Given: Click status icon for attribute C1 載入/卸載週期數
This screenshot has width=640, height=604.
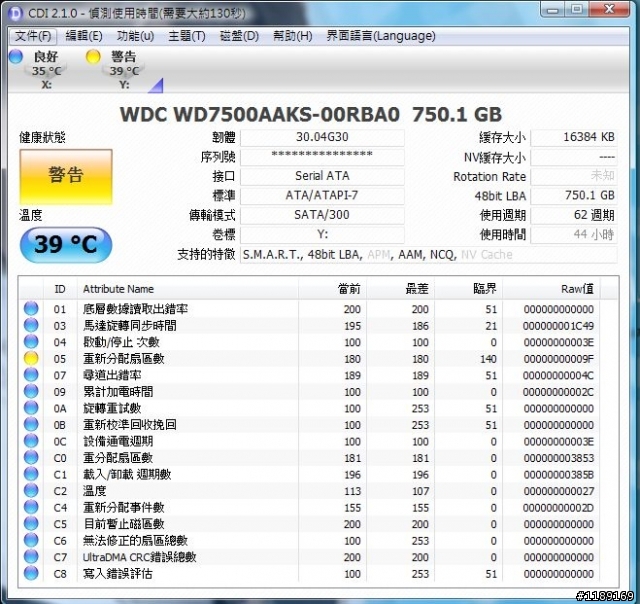Looking at the screenshot, I should [x=31, y=474].
